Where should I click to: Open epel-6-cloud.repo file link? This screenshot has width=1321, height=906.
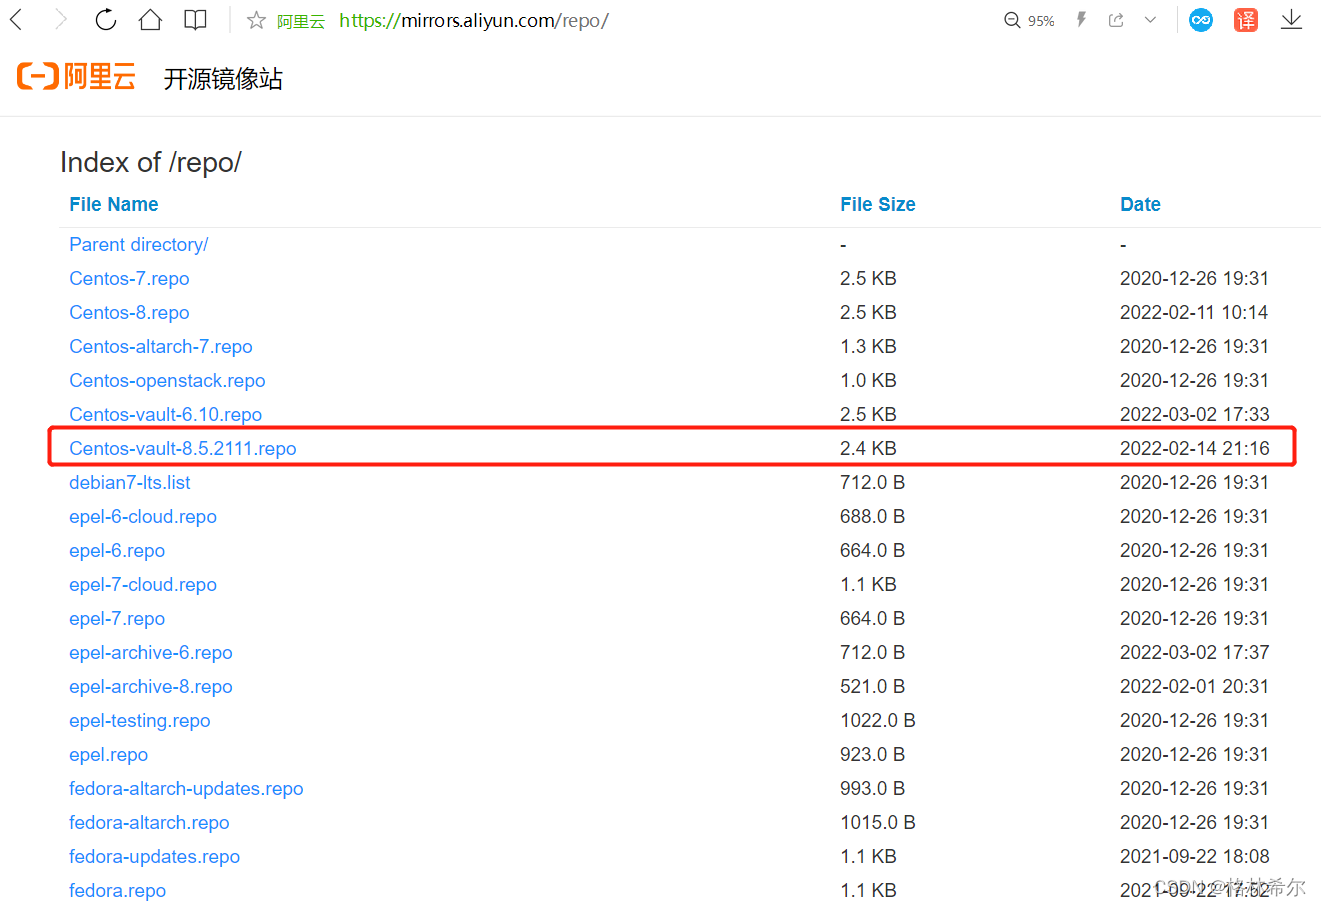pyautogui.click(x=143, y=516)
